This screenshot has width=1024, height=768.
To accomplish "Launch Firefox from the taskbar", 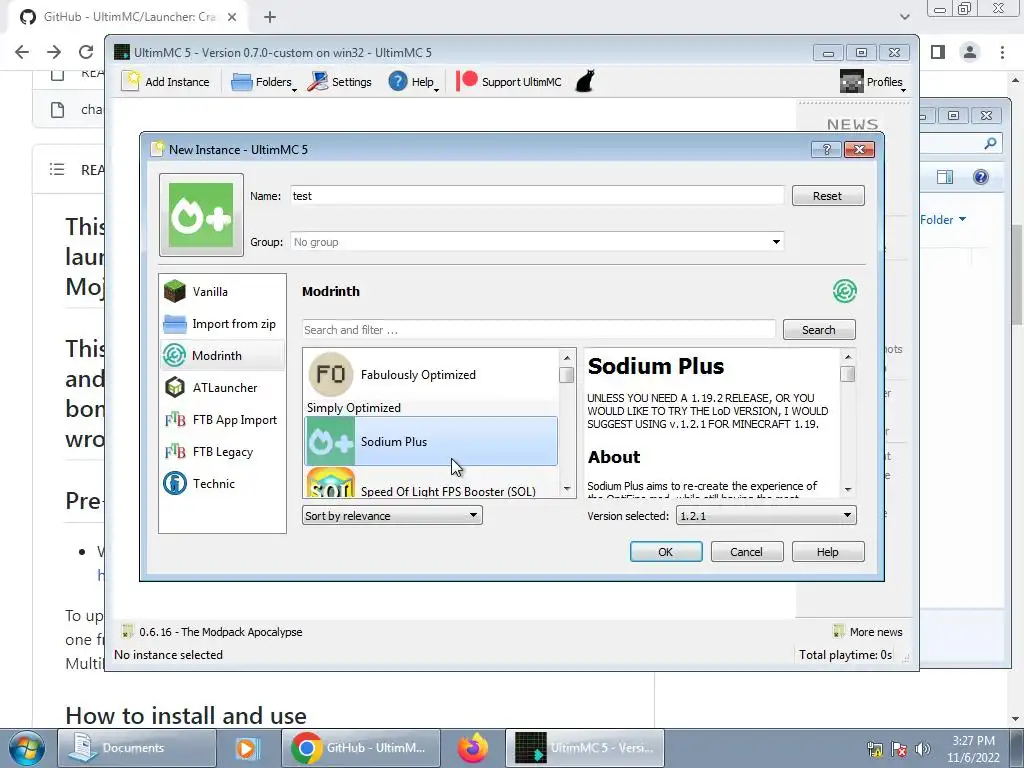I will pyautogui.click(x=473, y=748).
